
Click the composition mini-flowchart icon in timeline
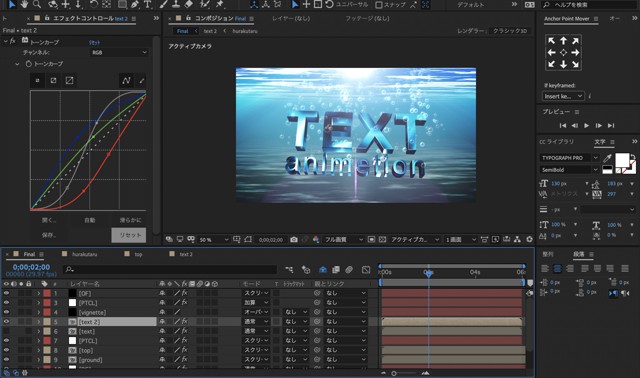coord(289,269)
